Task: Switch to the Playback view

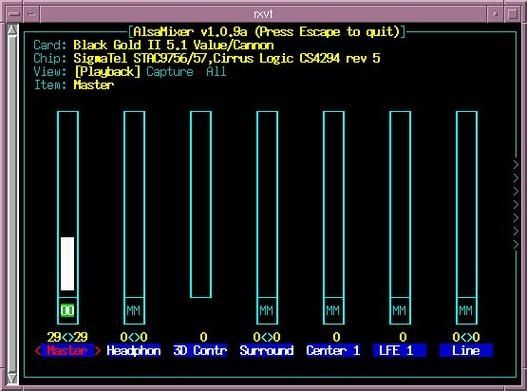Action: tap(107, 72)
